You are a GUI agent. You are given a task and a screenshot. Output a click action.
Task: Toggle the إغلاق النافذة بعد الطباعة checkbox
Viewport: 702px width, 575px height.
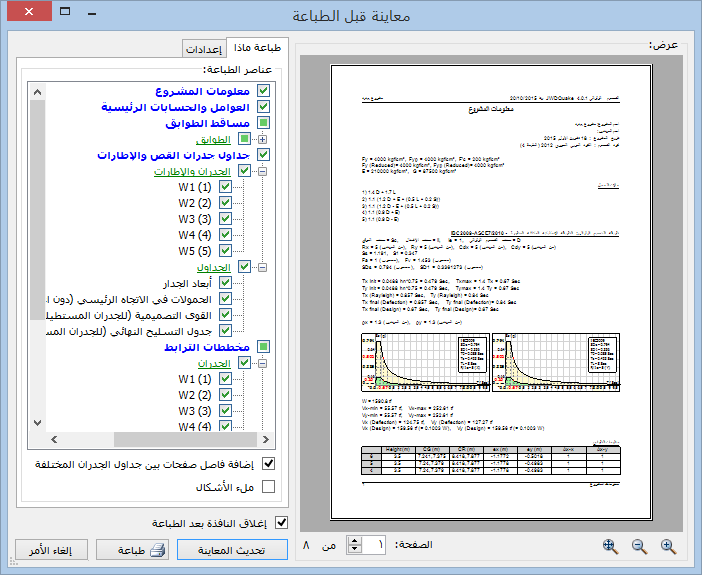click(x=281, y=522)
